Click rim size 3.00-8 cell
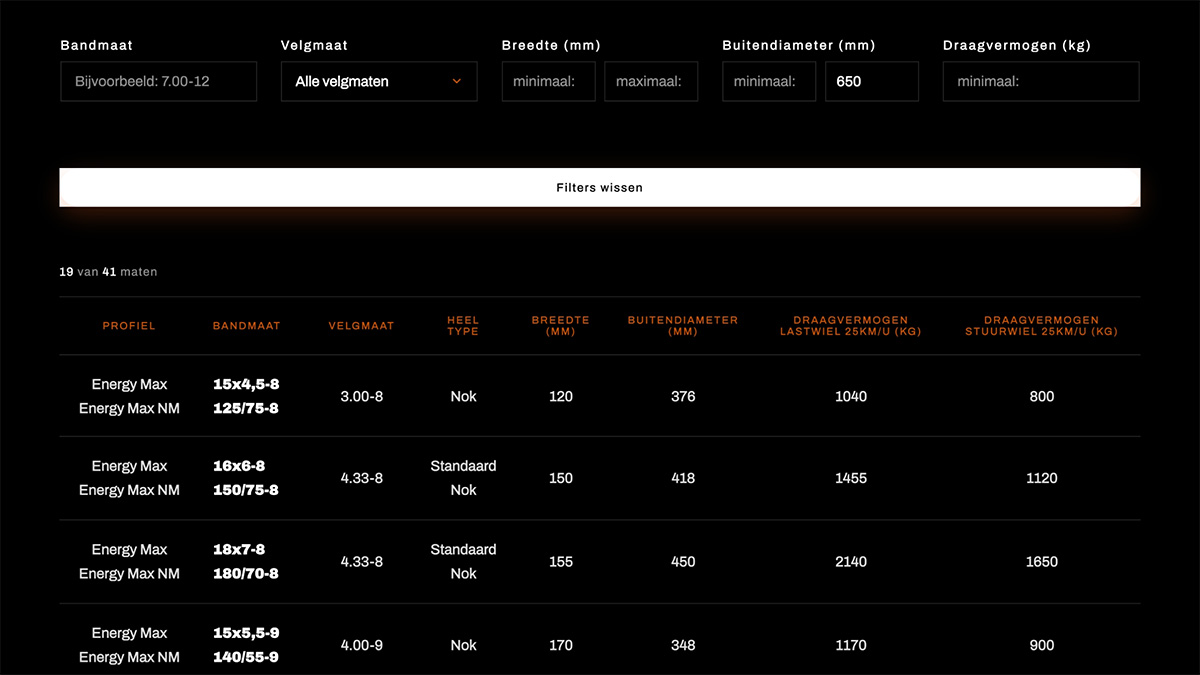The height and width of the screenshot is (675, 1200). tap(361, 397)
